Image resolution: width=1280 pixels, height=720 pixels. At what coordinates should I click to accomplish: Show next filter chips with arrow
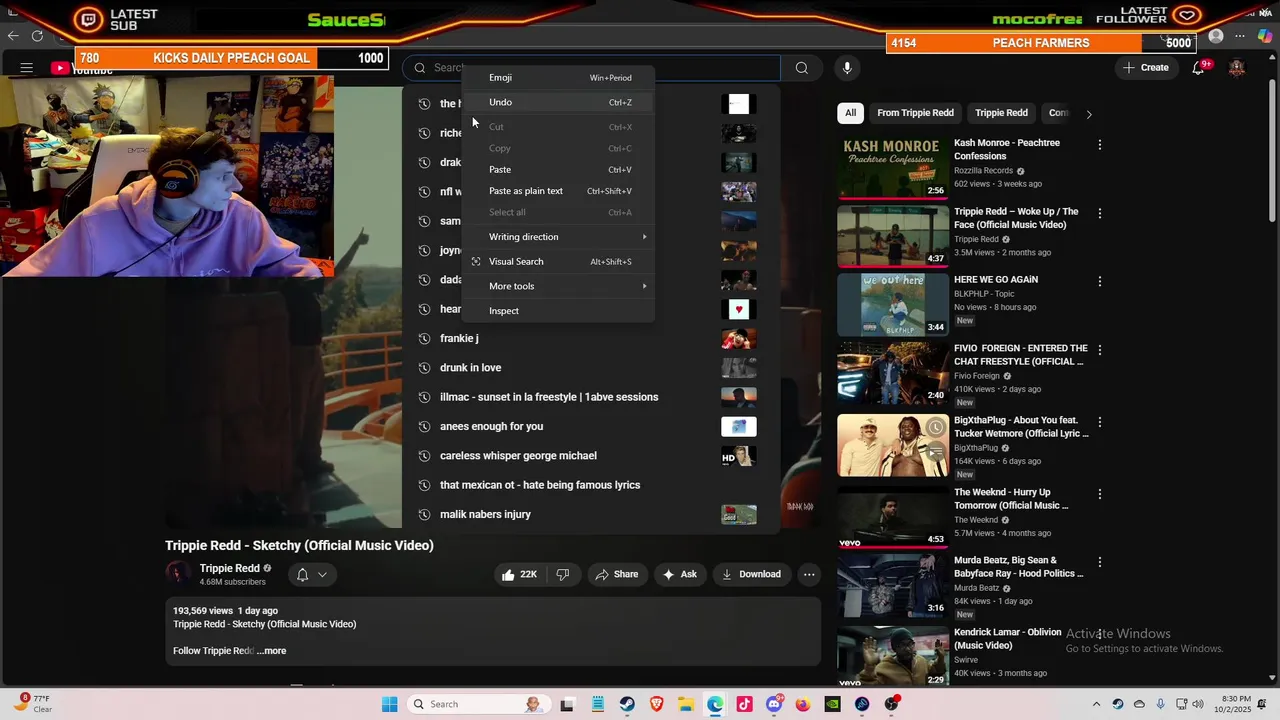(x=1088, y=114)
